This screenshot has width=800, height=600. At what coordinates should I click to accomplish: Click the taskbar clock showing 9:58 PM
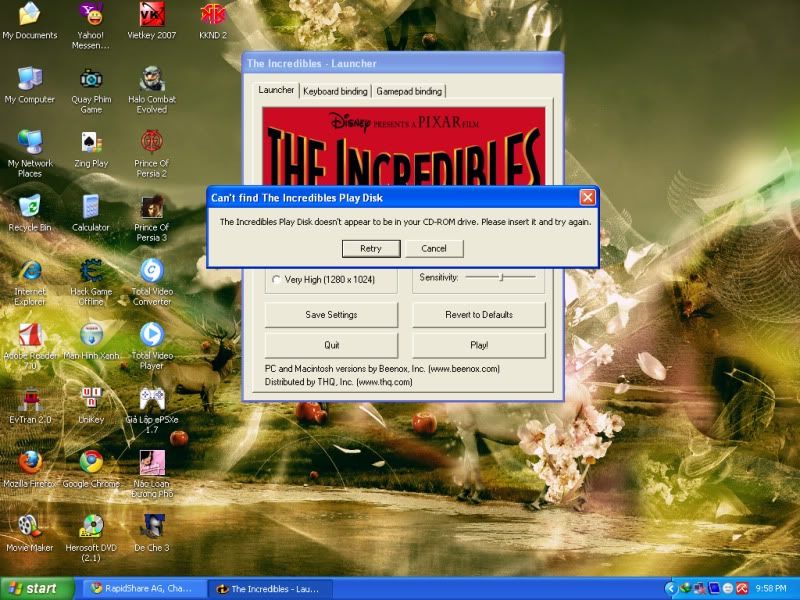coord(771,589)
